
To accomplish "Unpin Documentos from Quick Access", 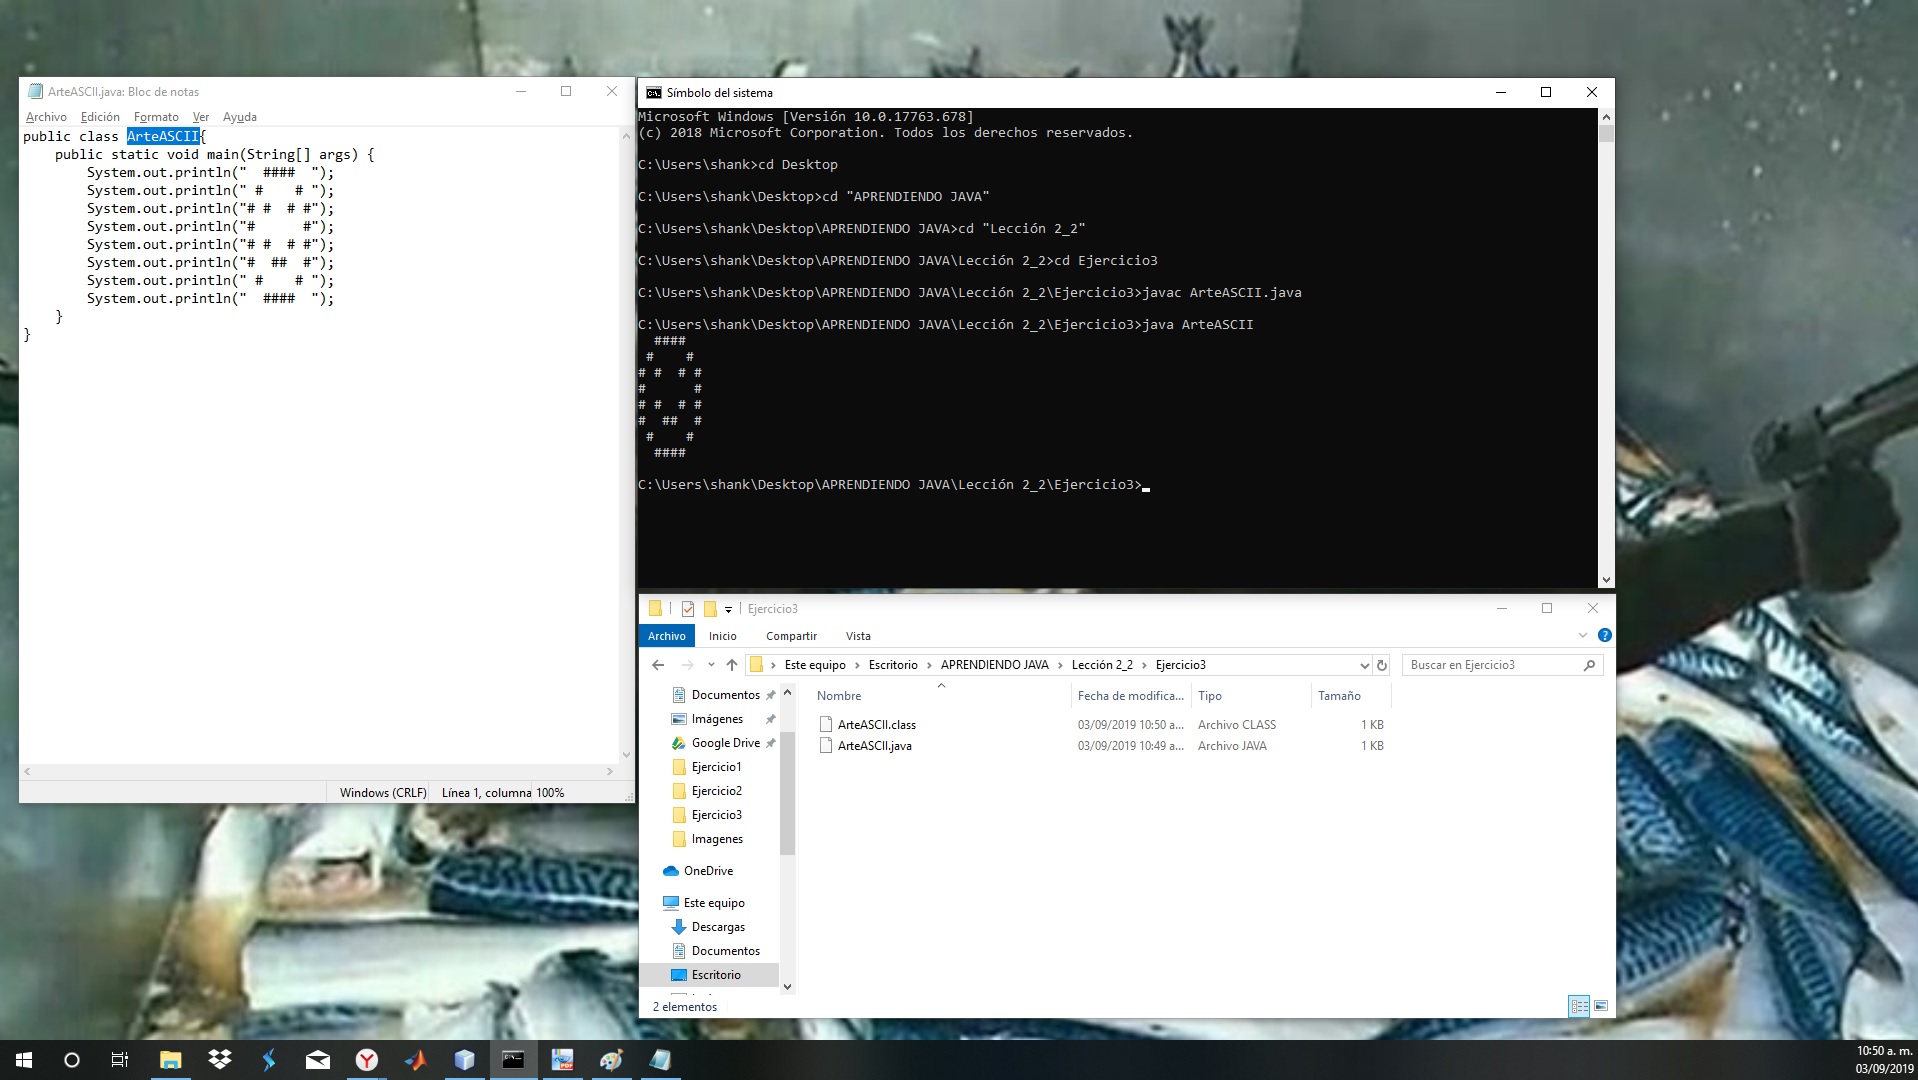I will (771, 694).
